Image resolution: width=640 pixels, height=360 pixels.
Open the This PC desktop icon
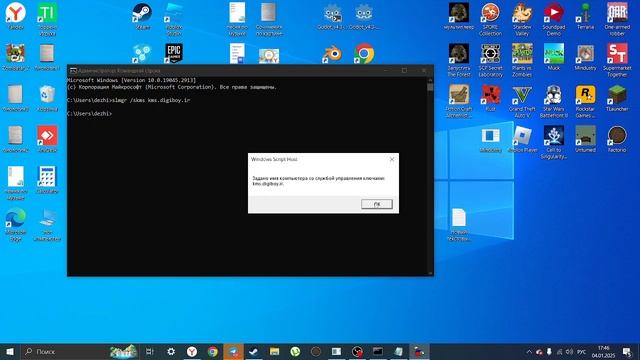click(47, 224)
